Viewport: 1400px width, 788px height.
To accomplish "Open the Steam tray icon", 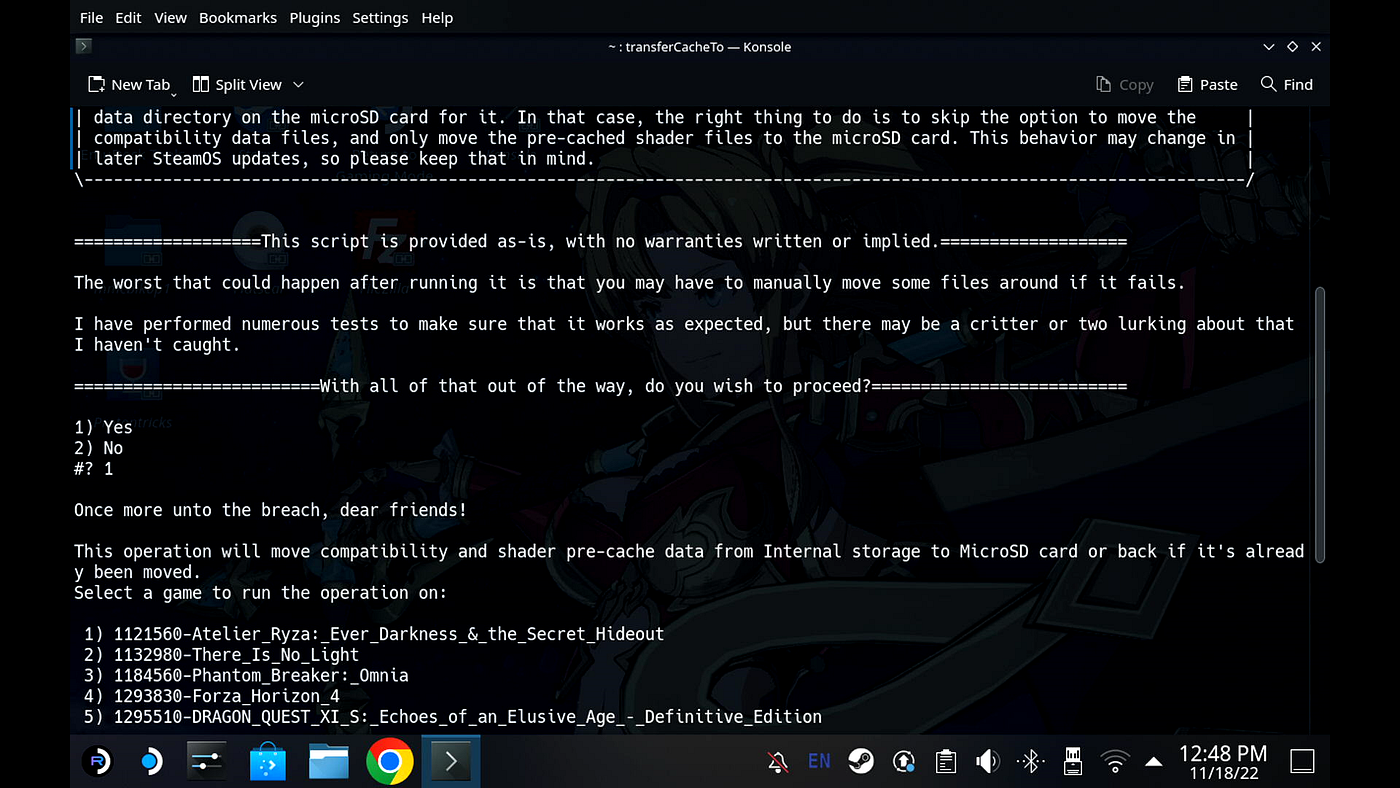I will point(861,762).
